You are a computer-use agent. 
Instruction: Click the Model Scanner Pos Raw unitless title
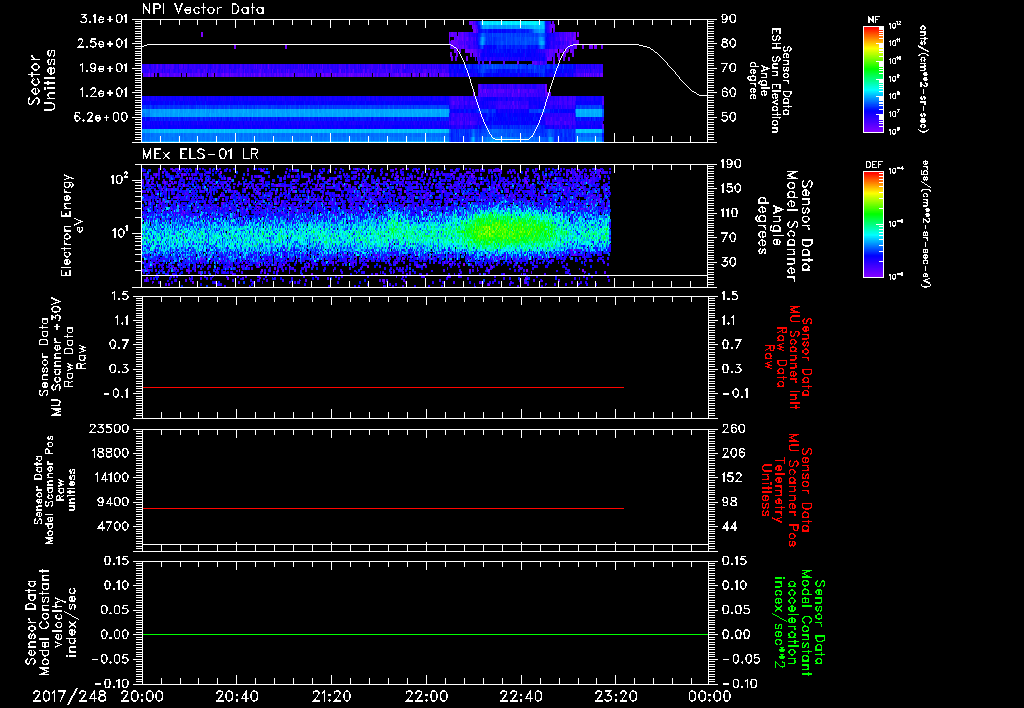point(56,490)
